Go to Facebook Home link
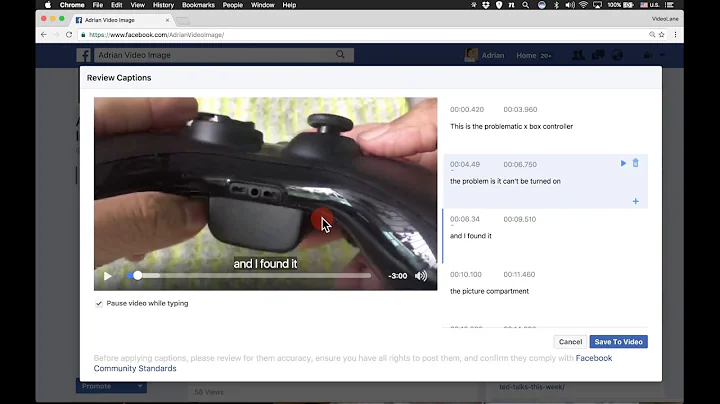The height and width of the screenshot is (404, 720). (x=526, y=55)
